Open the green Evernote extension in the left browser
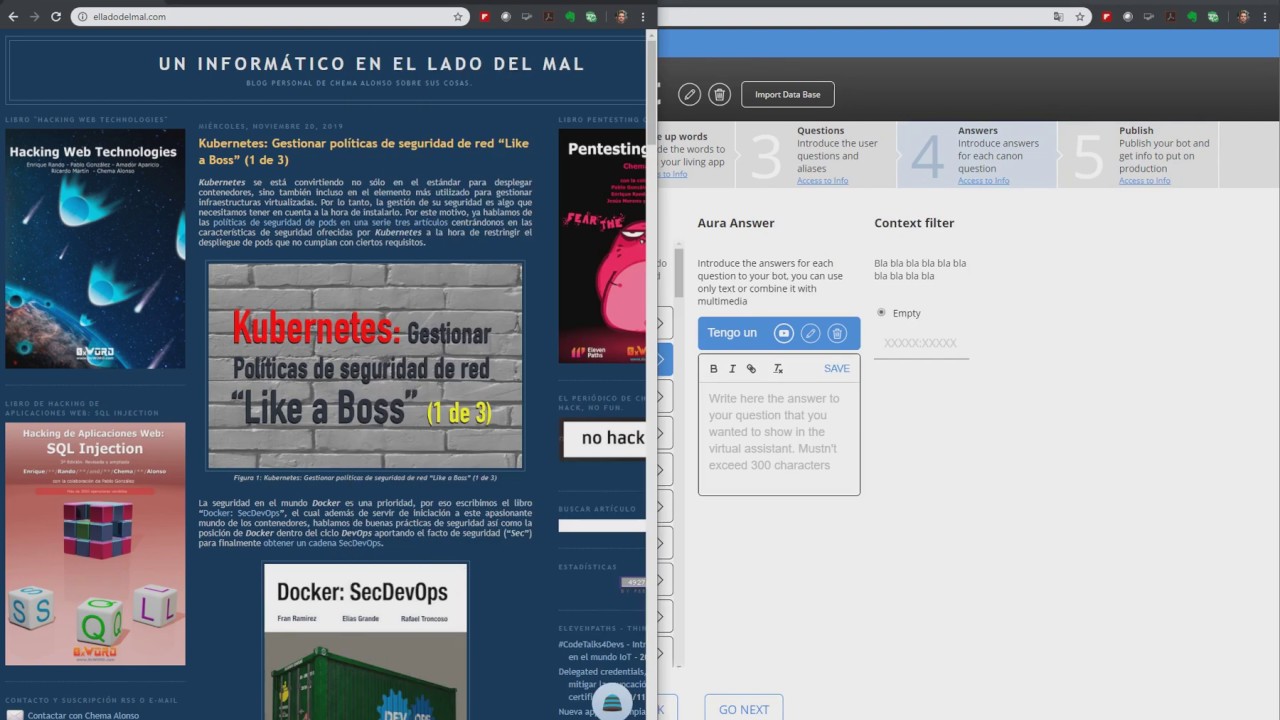 pyautogui.click(x=570, y=17)
